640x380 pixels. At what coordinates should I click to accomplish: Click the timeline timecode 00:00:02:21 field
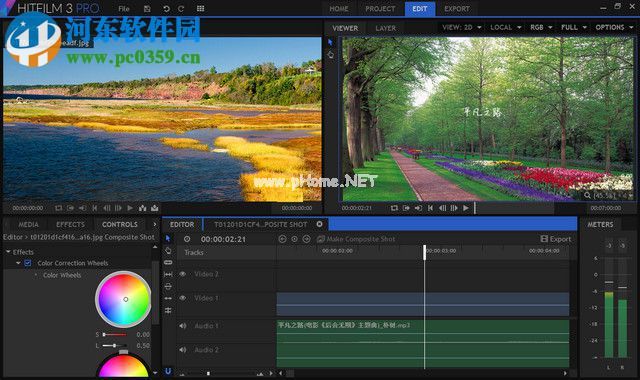[223, 239]
